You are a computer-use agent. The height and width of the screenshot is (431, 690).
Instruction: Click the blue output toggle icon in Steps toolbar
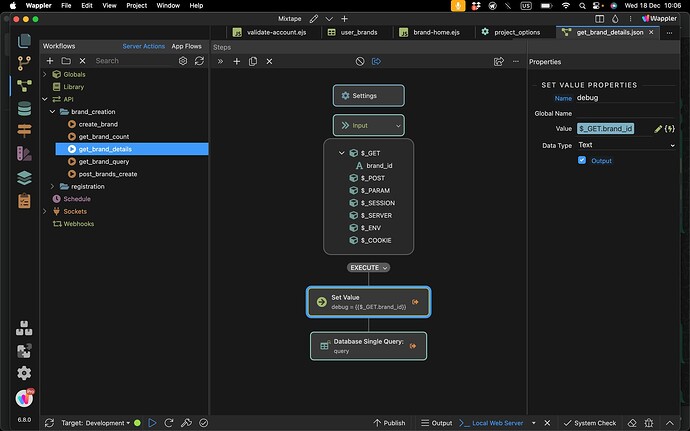[376, 62]
